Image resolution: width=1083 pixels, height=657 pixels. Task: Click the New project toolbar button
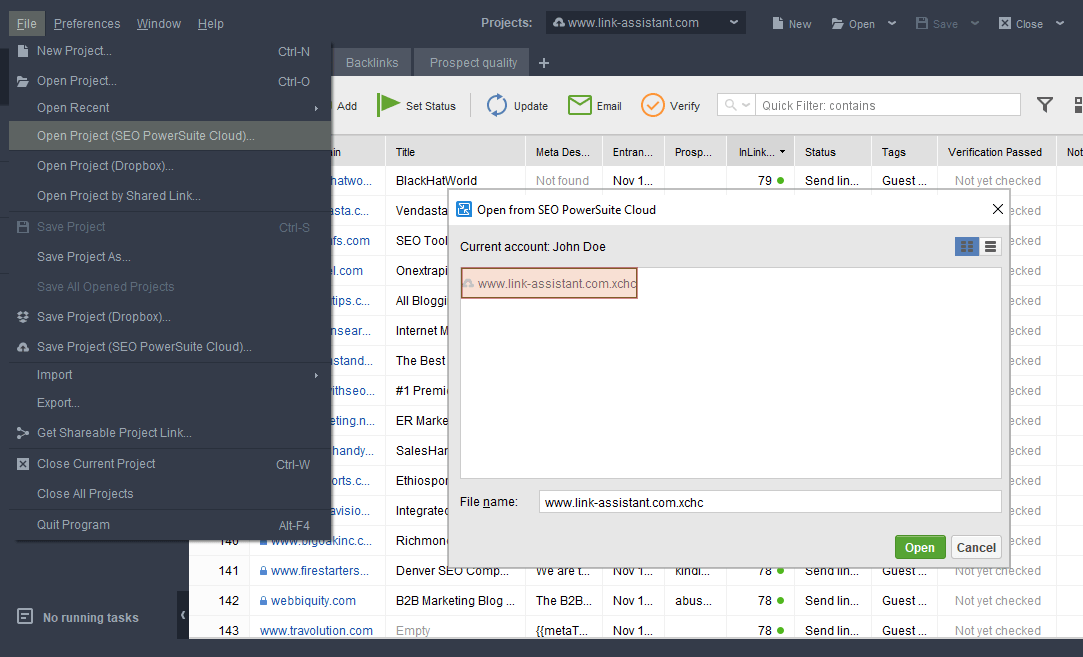point(792,23)
